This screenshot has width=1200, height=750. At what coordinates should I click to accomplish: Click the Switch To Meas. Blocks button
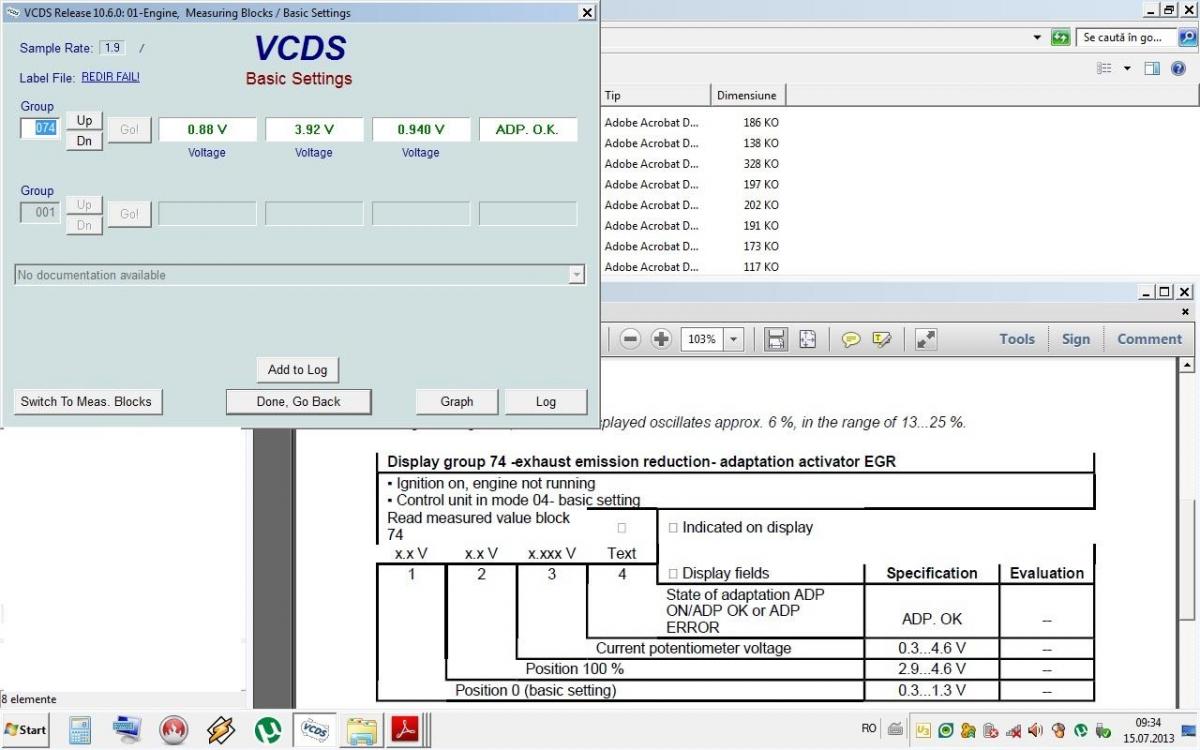pyautogui.click(x=87, y=401)
